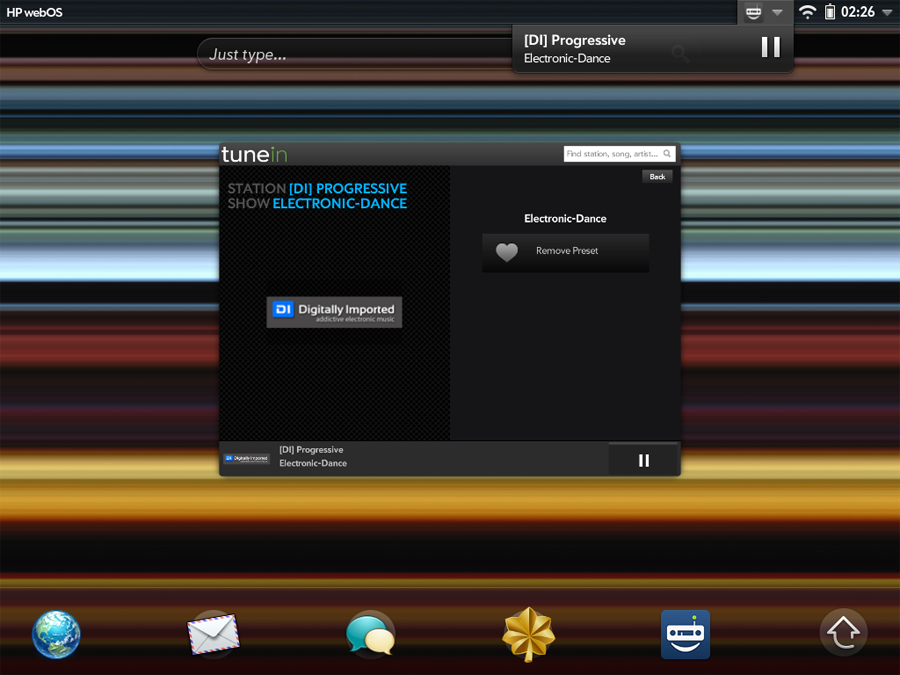
Task: Click the Digitally Imported station logo
Action: pos(334,312)
